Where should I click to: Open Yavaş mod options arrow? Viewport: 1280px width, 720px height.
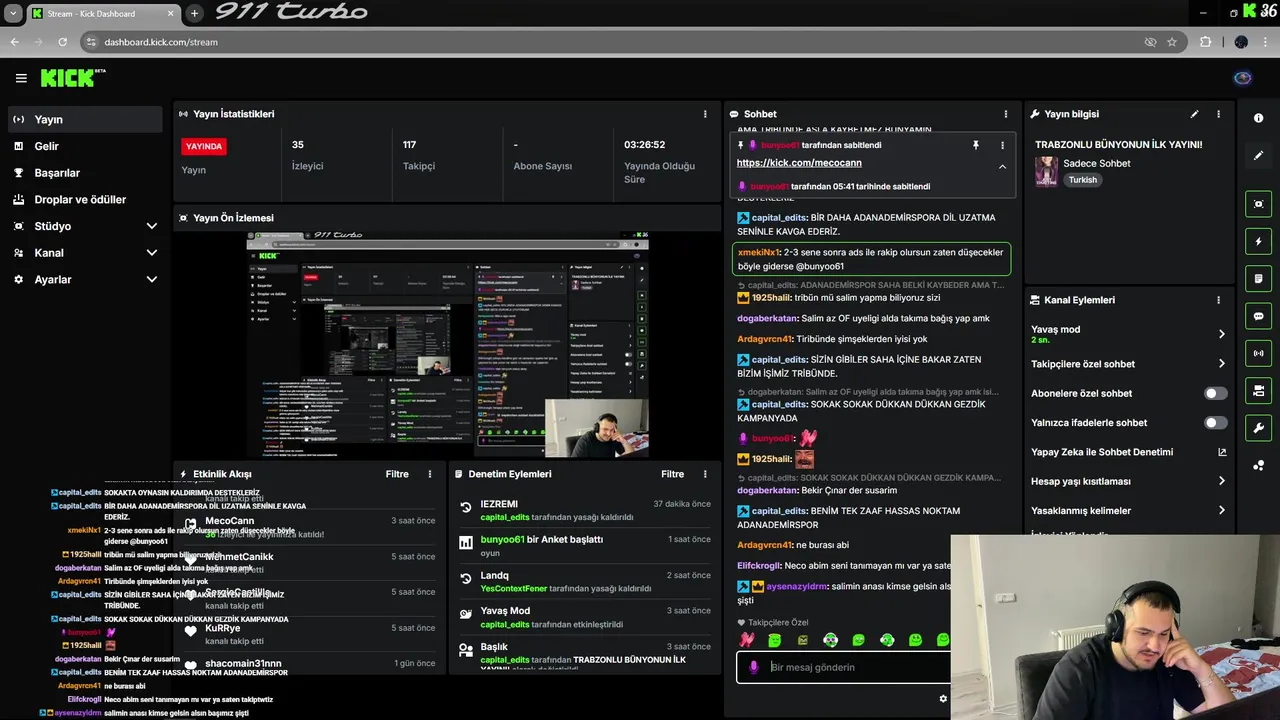click(x=1221, y=334)
